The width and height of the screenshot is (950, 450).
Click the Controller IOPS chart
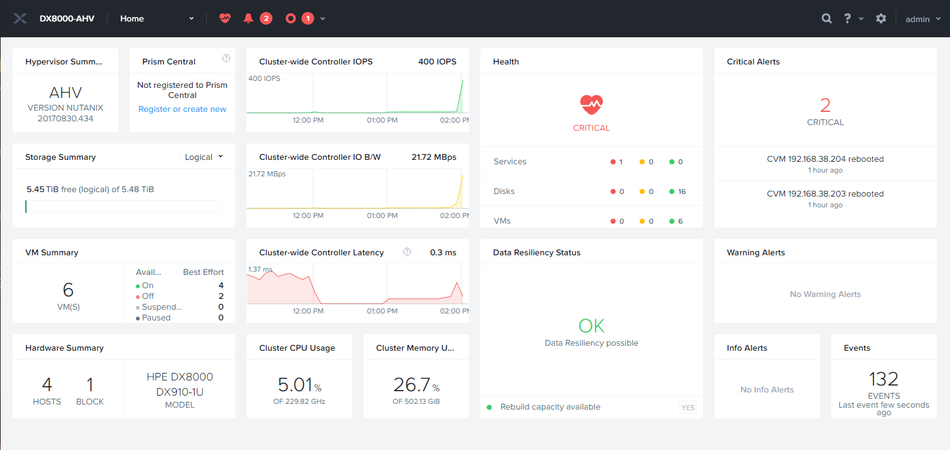[357, 94]
